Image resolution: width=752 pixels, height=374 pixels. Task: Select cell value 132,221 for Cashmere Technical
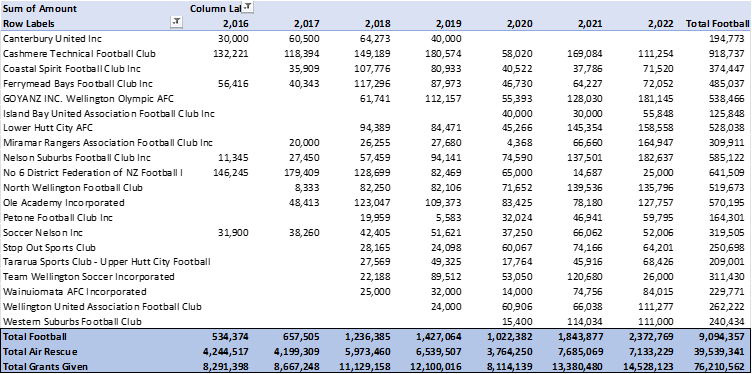[x=231, y=53]
